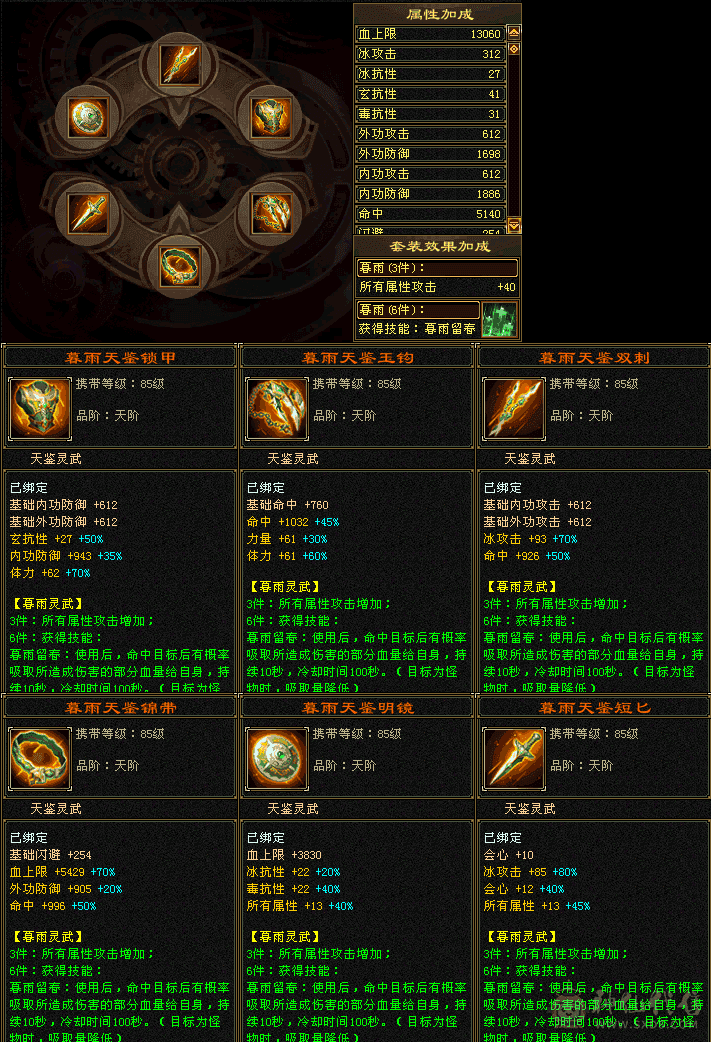711x1042 pixels.
Task: Select the 暮雨 (6件) set effect row
Action: point(419,310)
